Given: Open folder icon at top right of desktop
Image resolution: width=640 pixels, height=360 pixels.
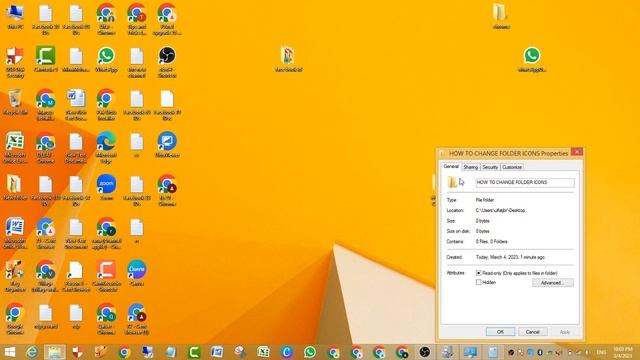Looking at the screenshot, I should click(500, 16).
